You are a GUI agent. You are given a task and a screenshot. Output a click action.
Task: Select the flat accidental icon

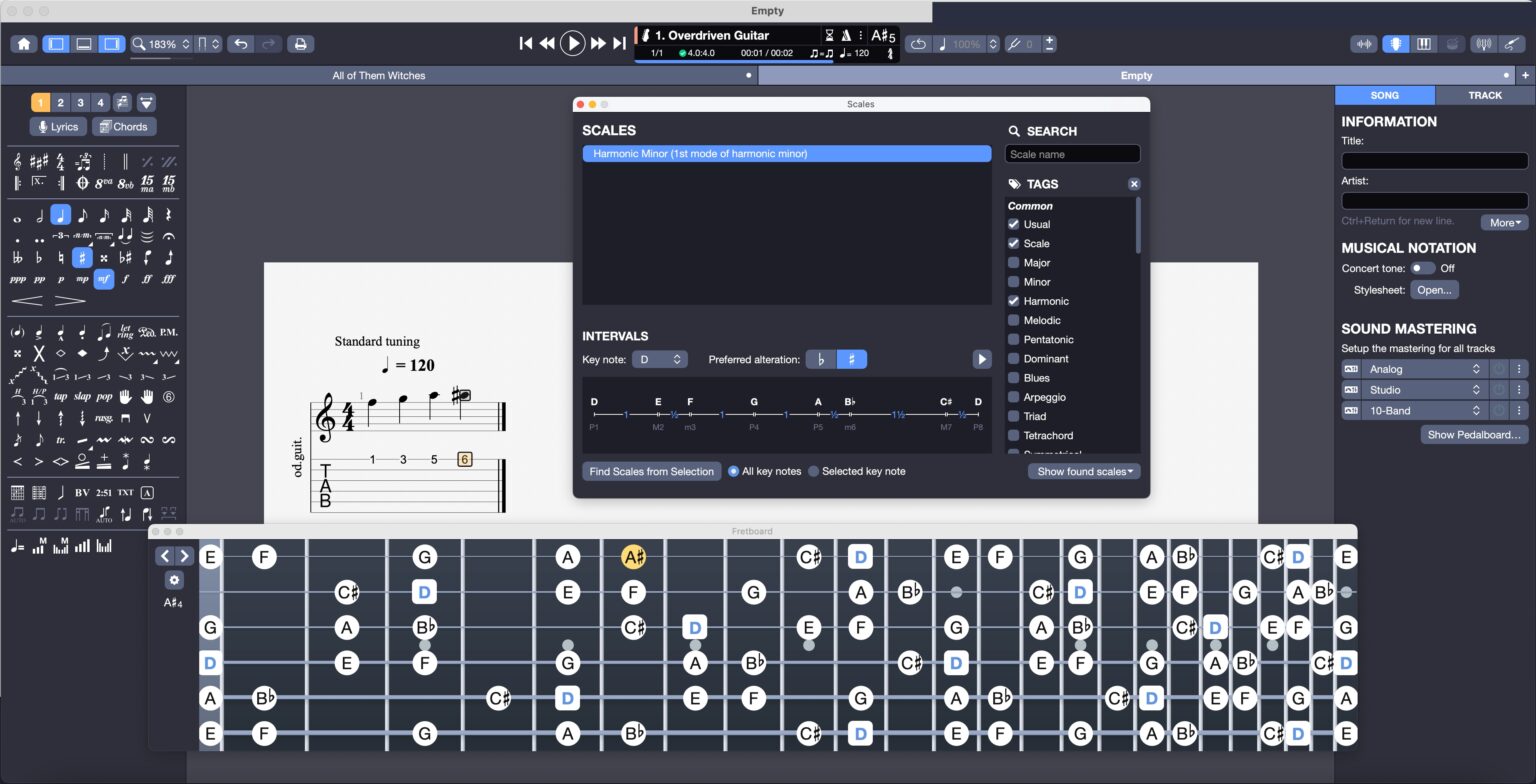[x=38, y=257]
